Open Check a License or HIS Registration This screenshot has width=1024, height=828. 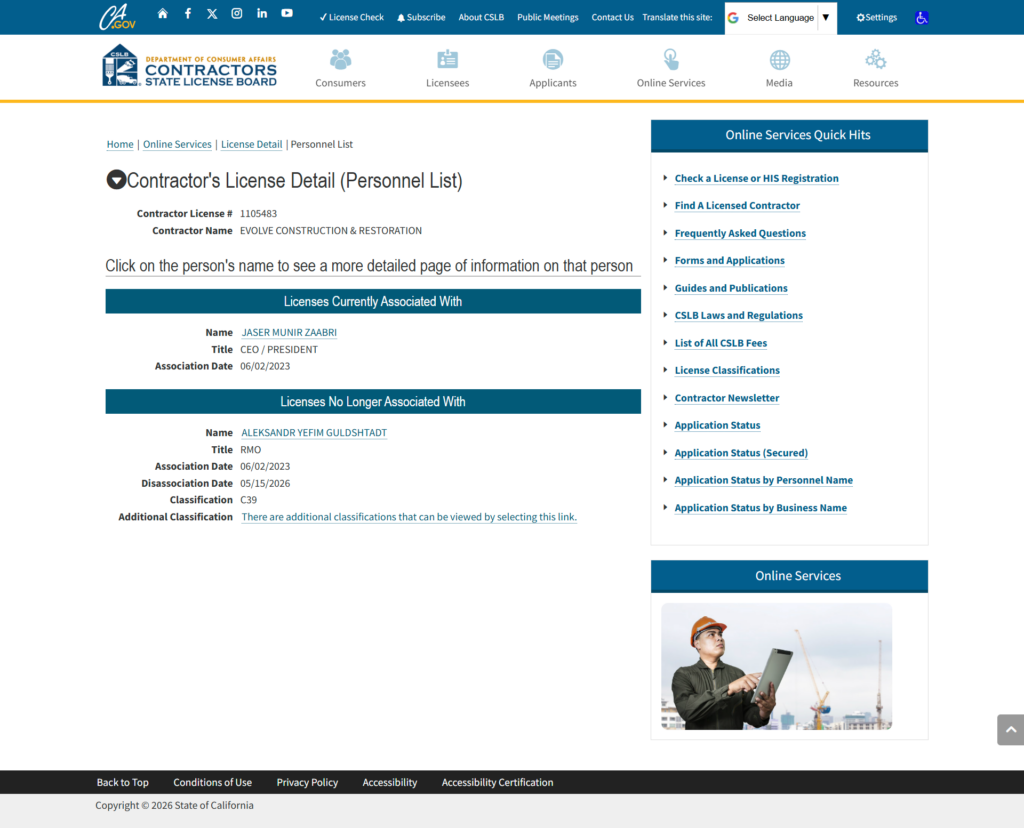tap(756, 178)
